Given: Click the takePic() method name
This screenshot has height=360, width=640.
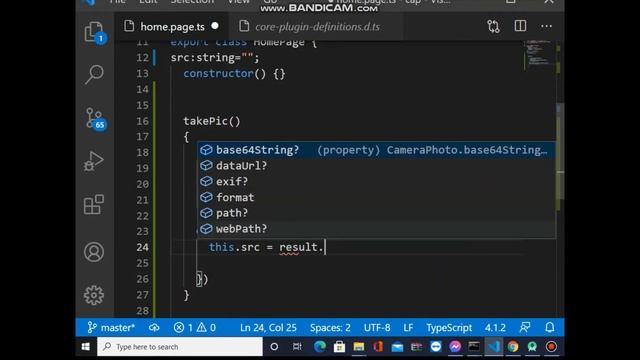Looking at the screenshot, I should click(211, 121).
